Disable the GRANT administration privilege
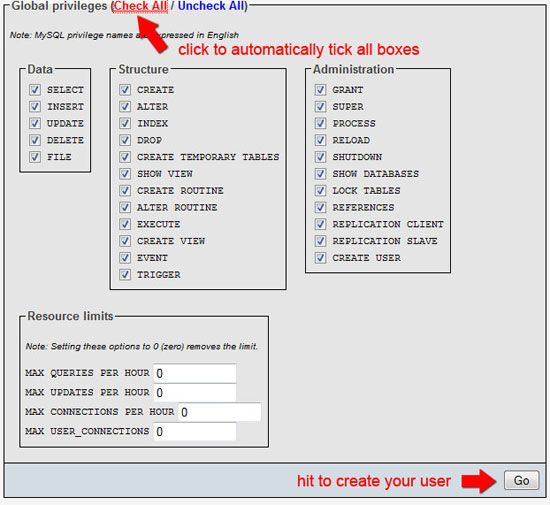This screenshot has height=505, width=550. [x=320, y=90]
